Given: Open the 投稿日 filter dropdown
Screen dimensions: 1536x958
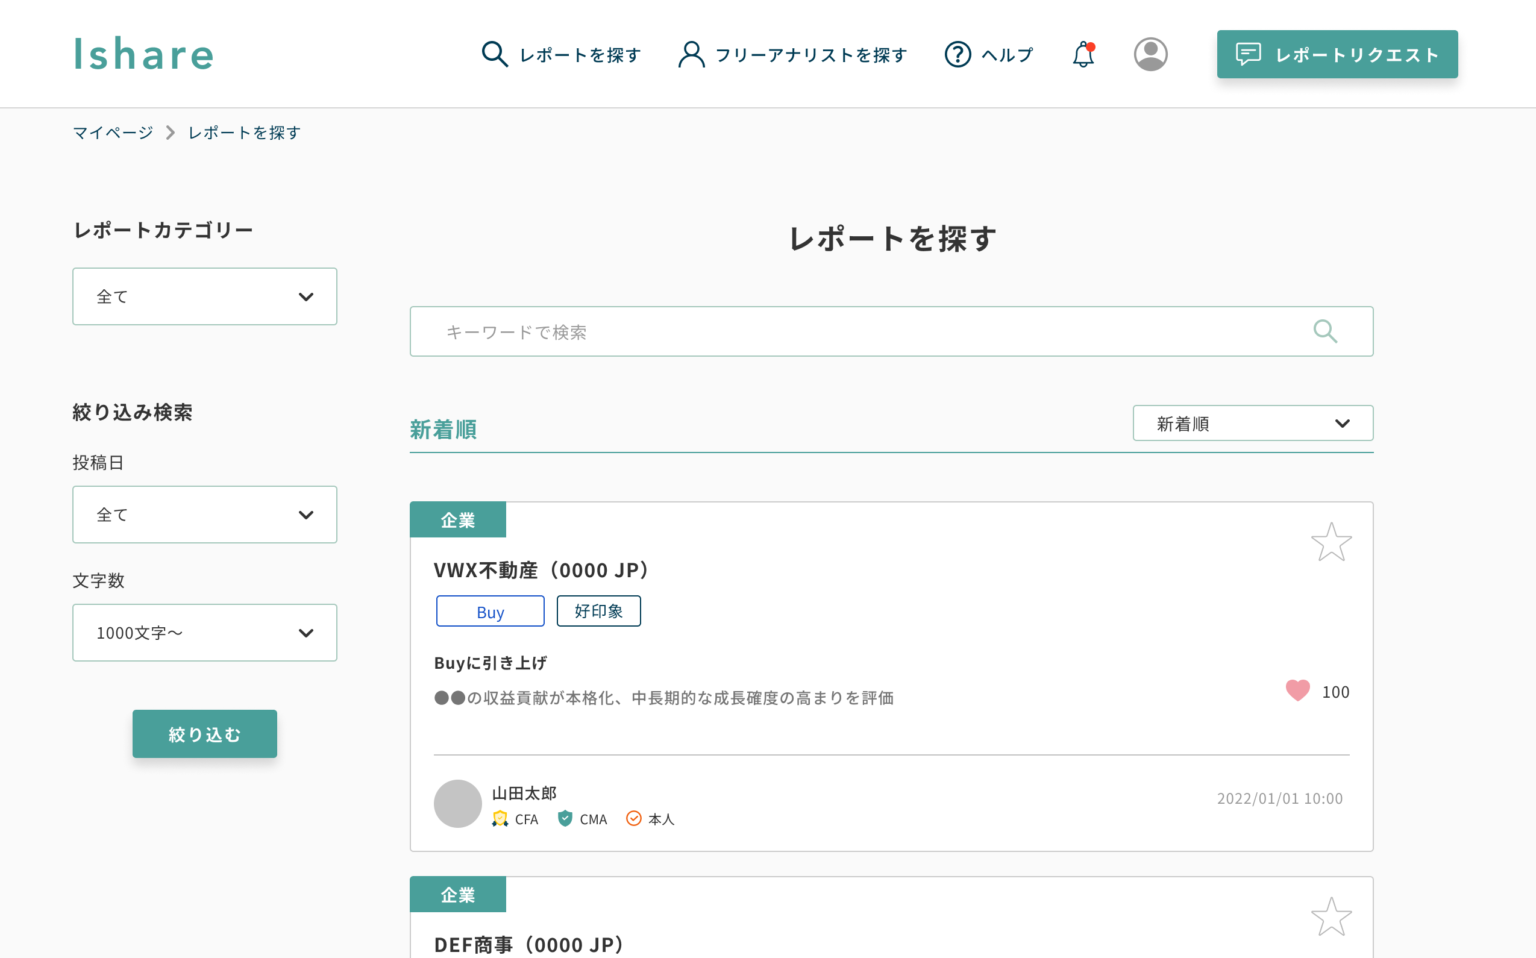Looking at the screenshot, I should coord(204,514).
